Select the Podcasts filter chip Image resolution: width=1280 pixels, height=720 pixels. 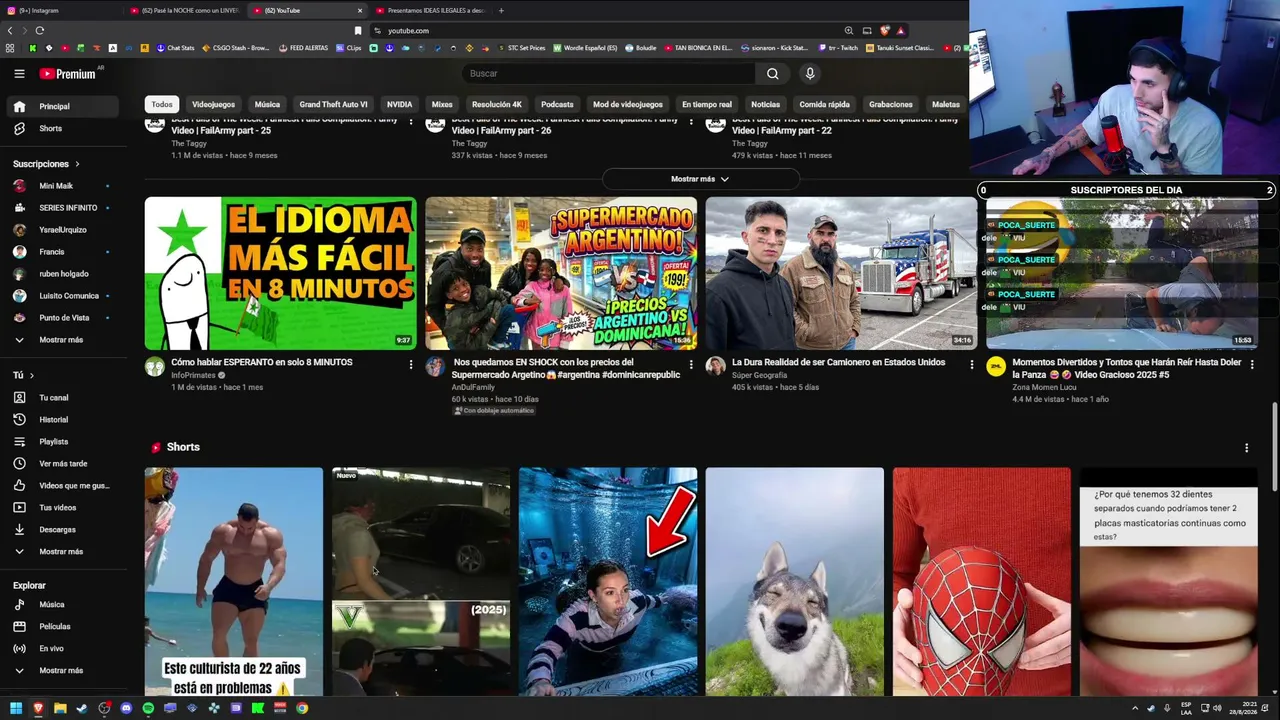click(x=557, y=104)
